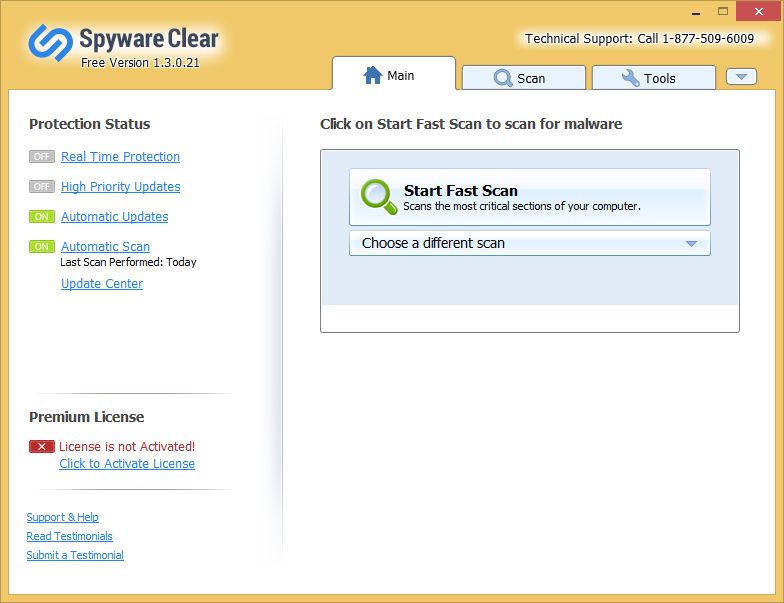Click the green magnifying glass scan icon

pos(378,197)
